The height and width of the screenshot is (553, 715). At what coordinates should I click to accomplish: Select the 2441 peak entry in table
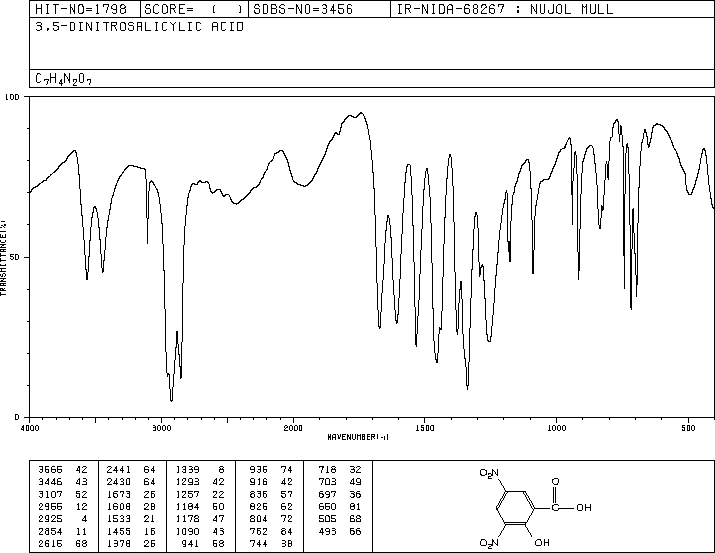coord(131,470)
